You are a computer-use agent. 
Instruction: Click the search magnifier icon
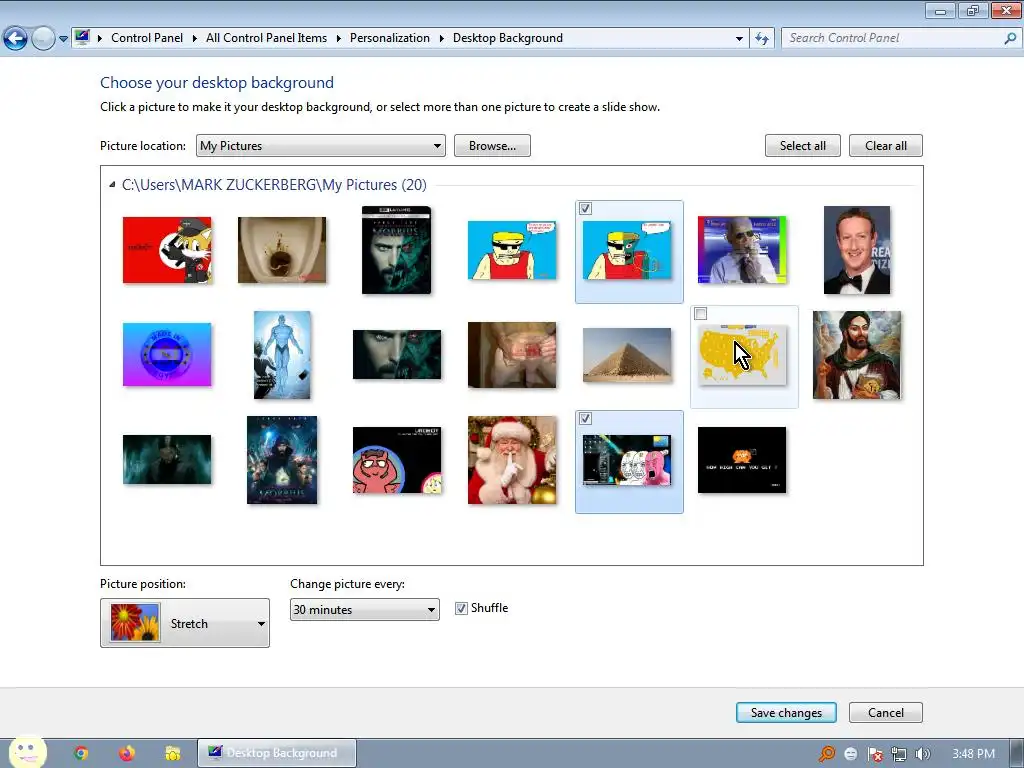coord(1010,39)
